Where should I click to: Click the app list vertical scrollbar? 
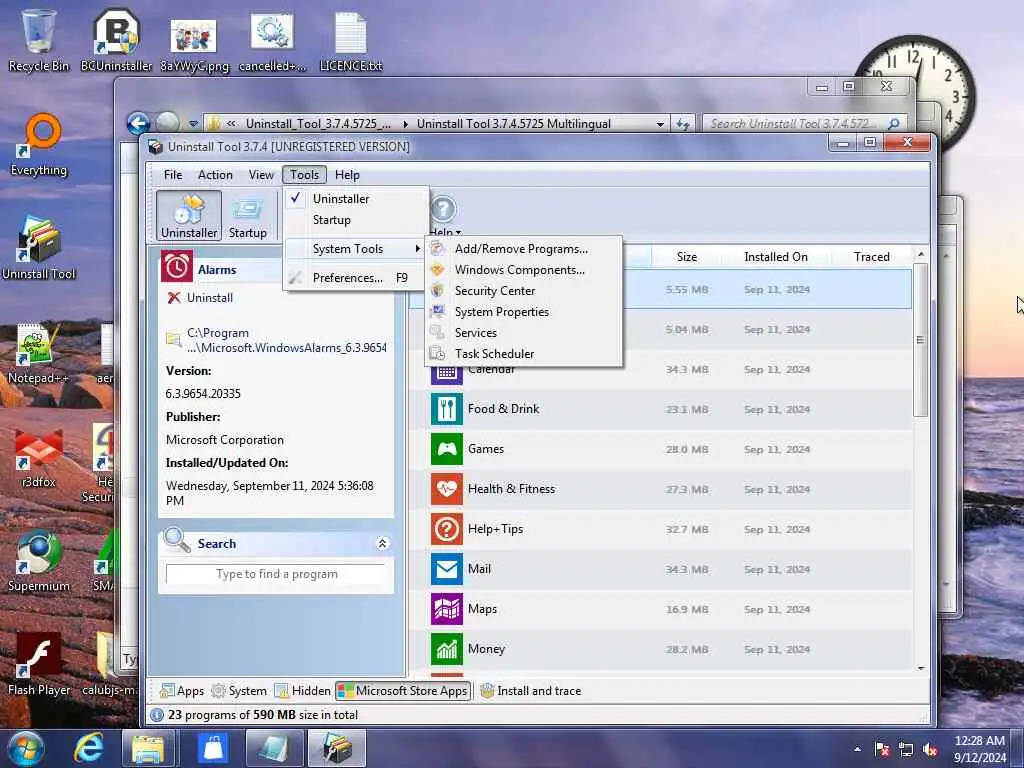click(920, 340)
